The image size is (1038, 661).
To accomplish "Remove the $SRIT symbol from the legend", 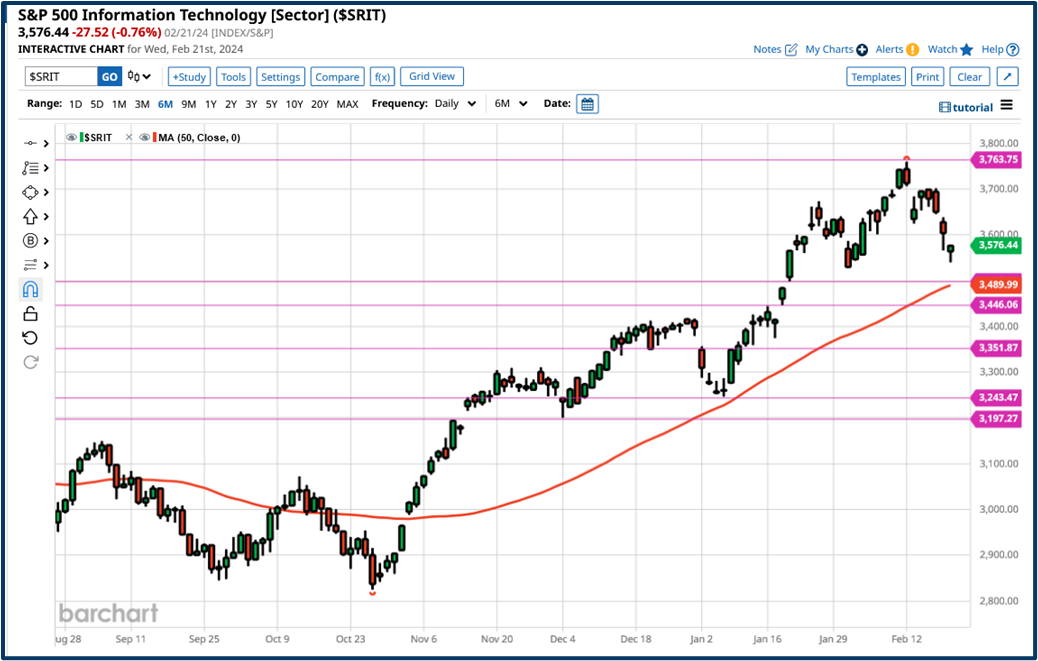I will [x=128, y=137].
